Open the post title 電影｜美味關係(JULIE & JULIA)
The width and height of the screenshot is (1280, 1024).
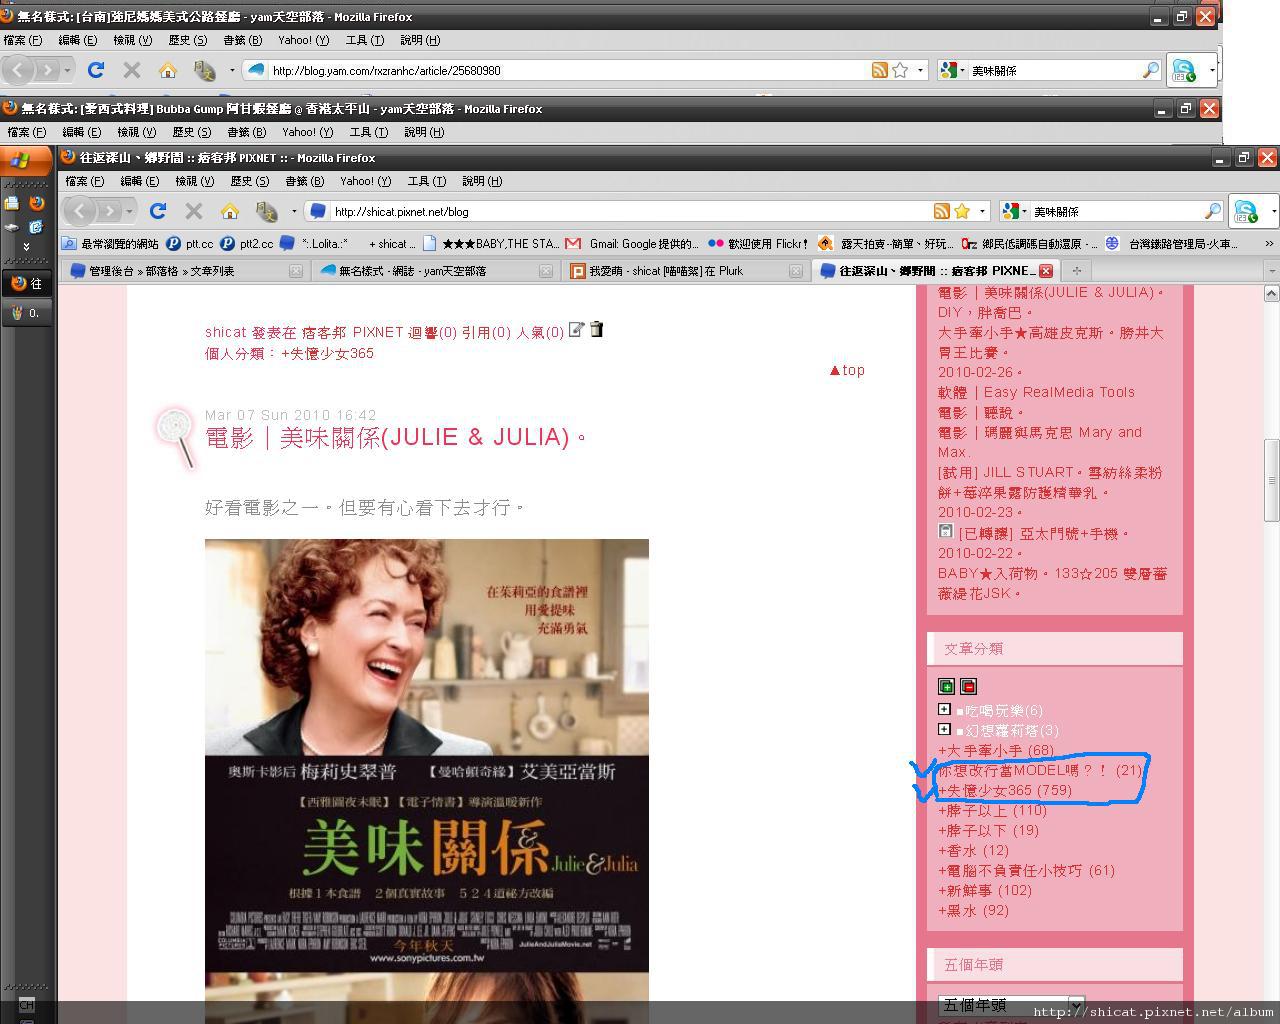pyautogui.click(x=397, y=437)
